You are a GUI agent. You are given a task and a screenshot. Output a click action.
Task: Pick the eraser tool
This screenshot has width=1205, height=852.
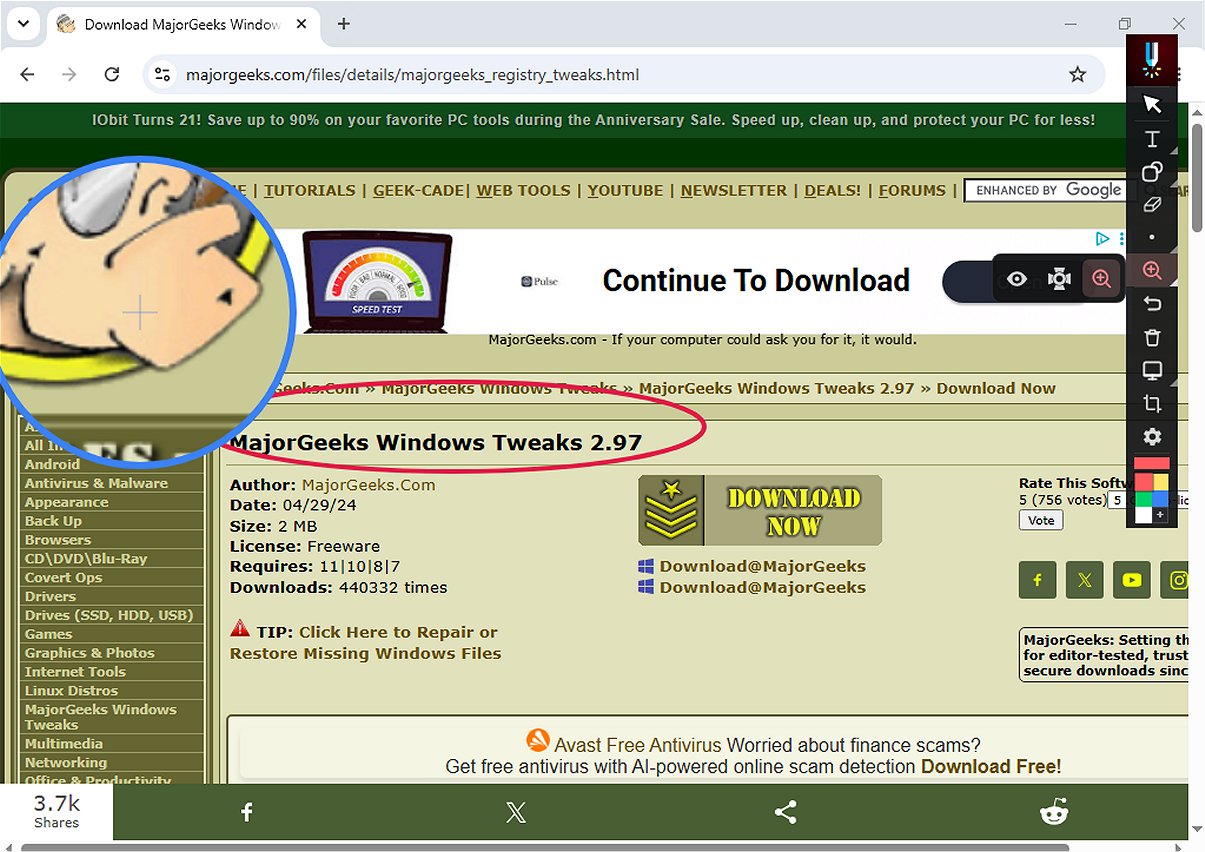(x=1152, y=204)
